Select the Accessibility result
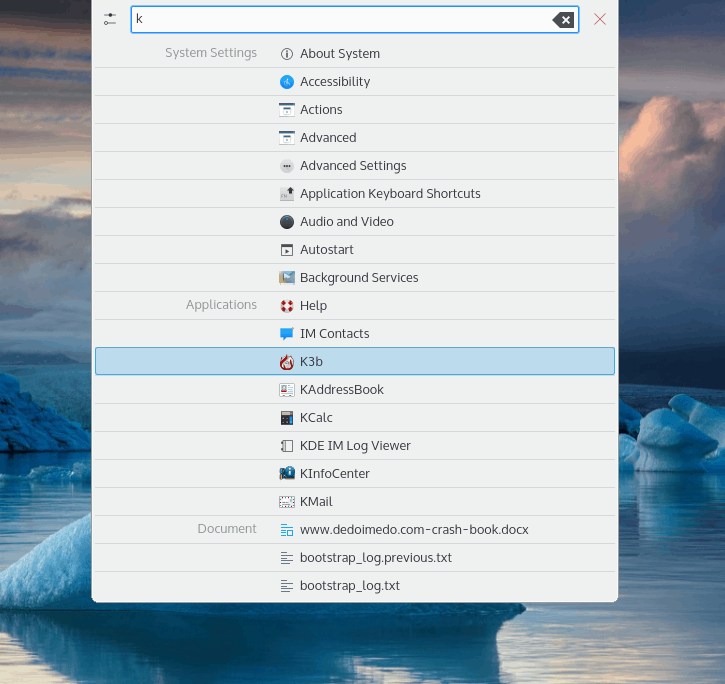The image size is (725, 684). [355, 82]
